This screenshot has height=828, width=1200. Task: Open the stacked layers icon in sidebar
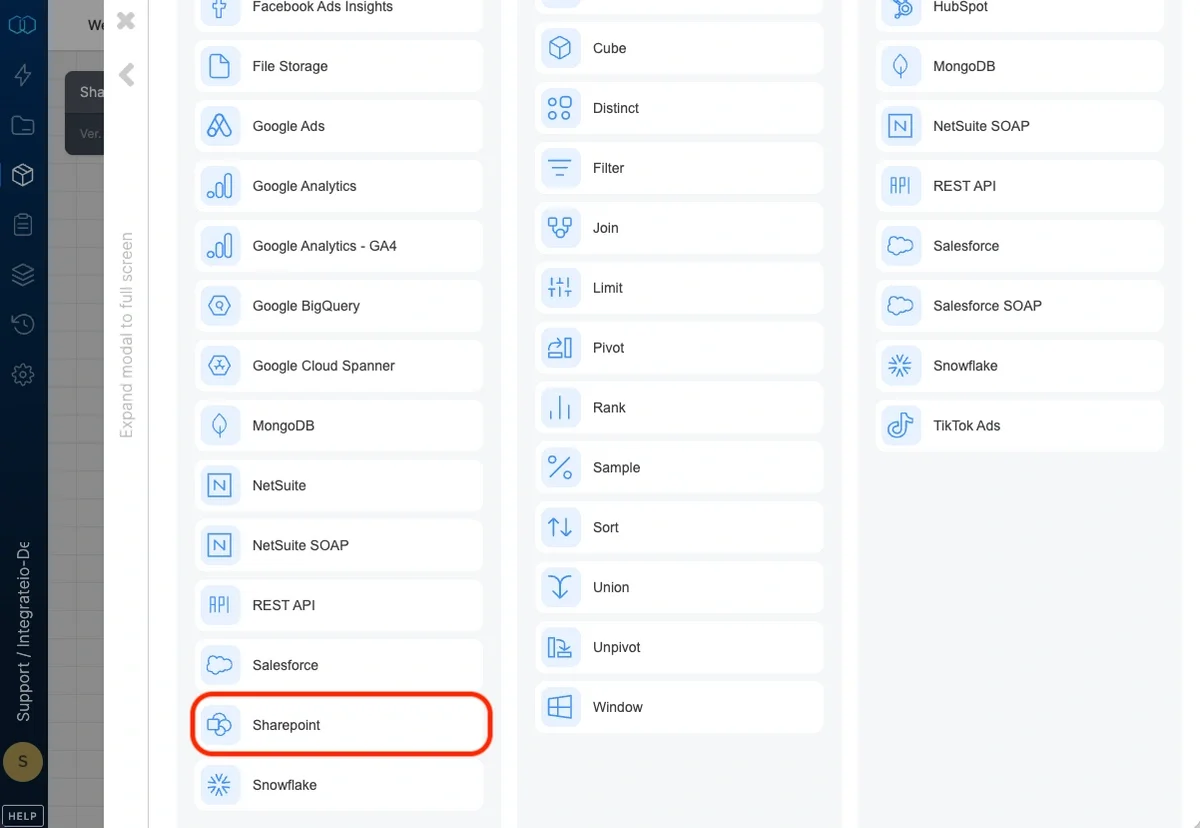(23, 275)
